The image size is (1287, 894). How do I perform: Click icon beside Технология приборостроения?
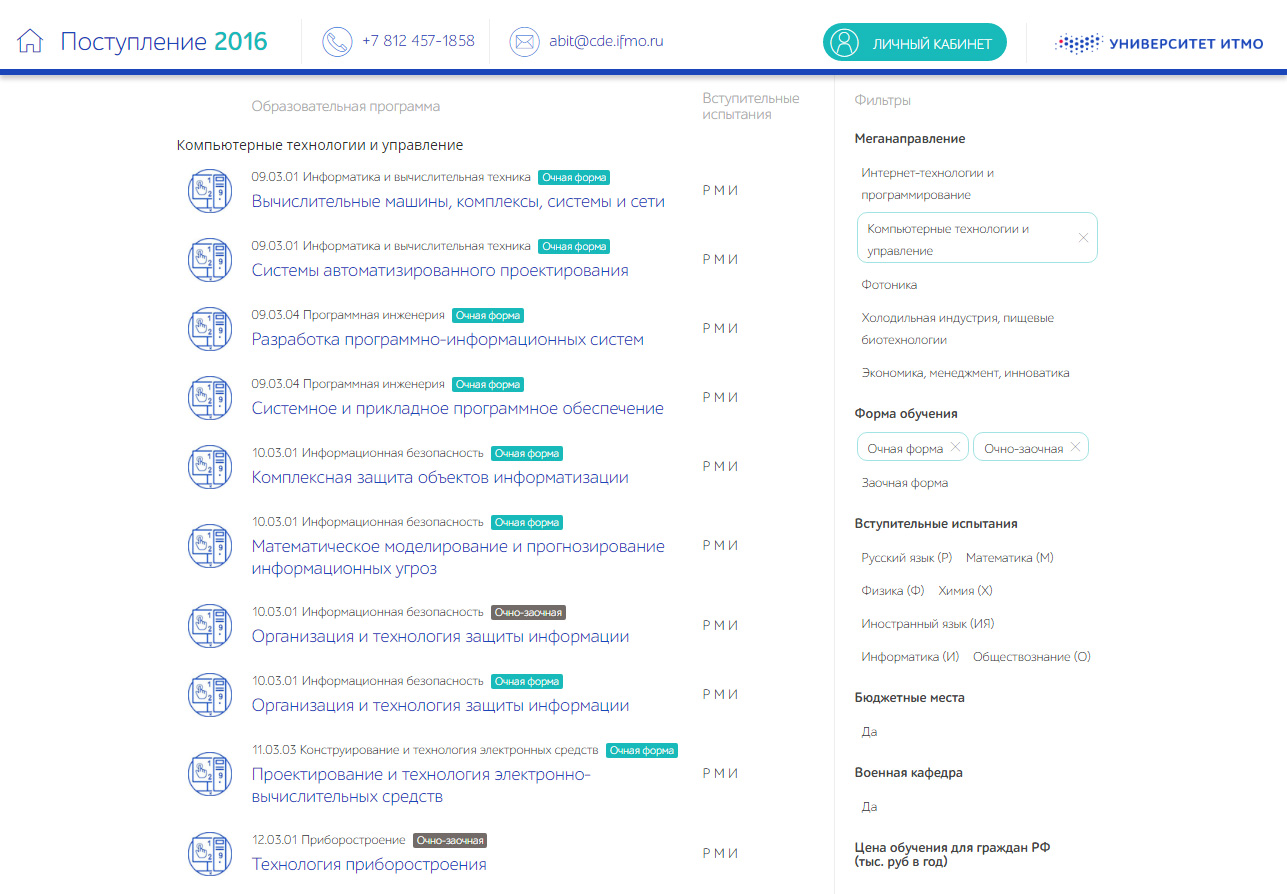click(x=209, y=853)
